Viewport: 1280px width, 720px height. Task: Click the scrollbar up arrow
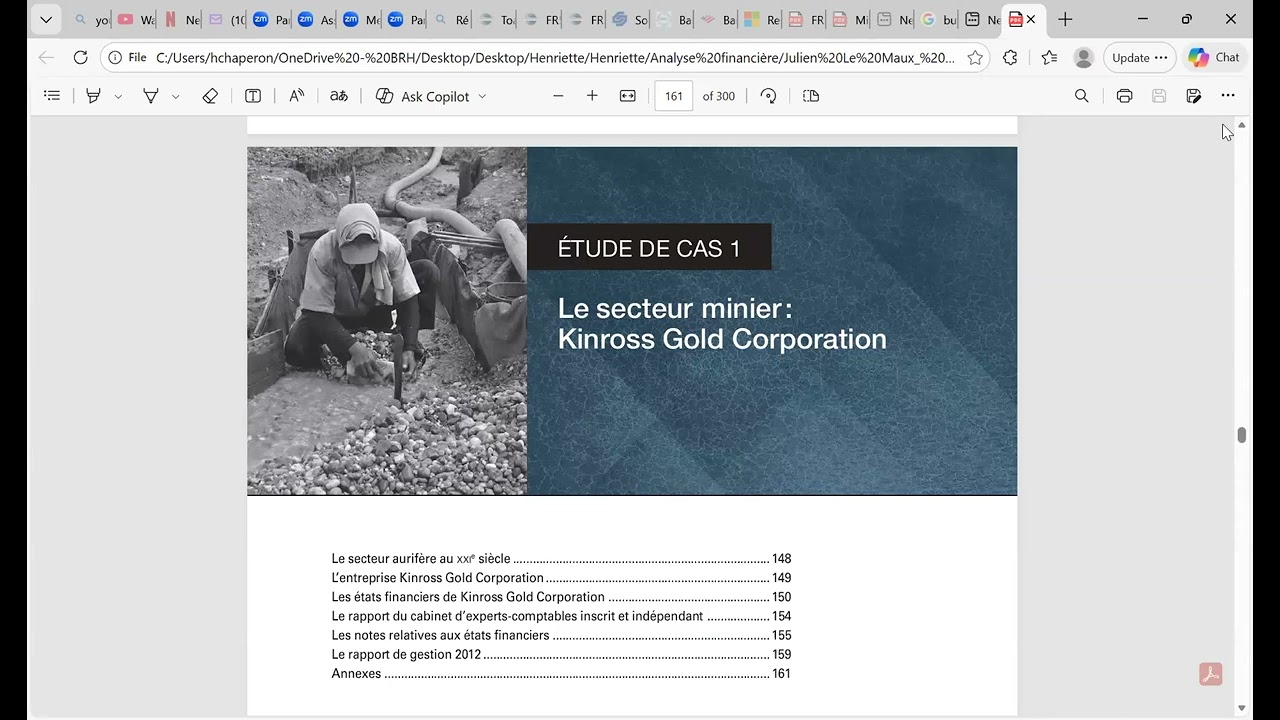tap(1242, 126)
